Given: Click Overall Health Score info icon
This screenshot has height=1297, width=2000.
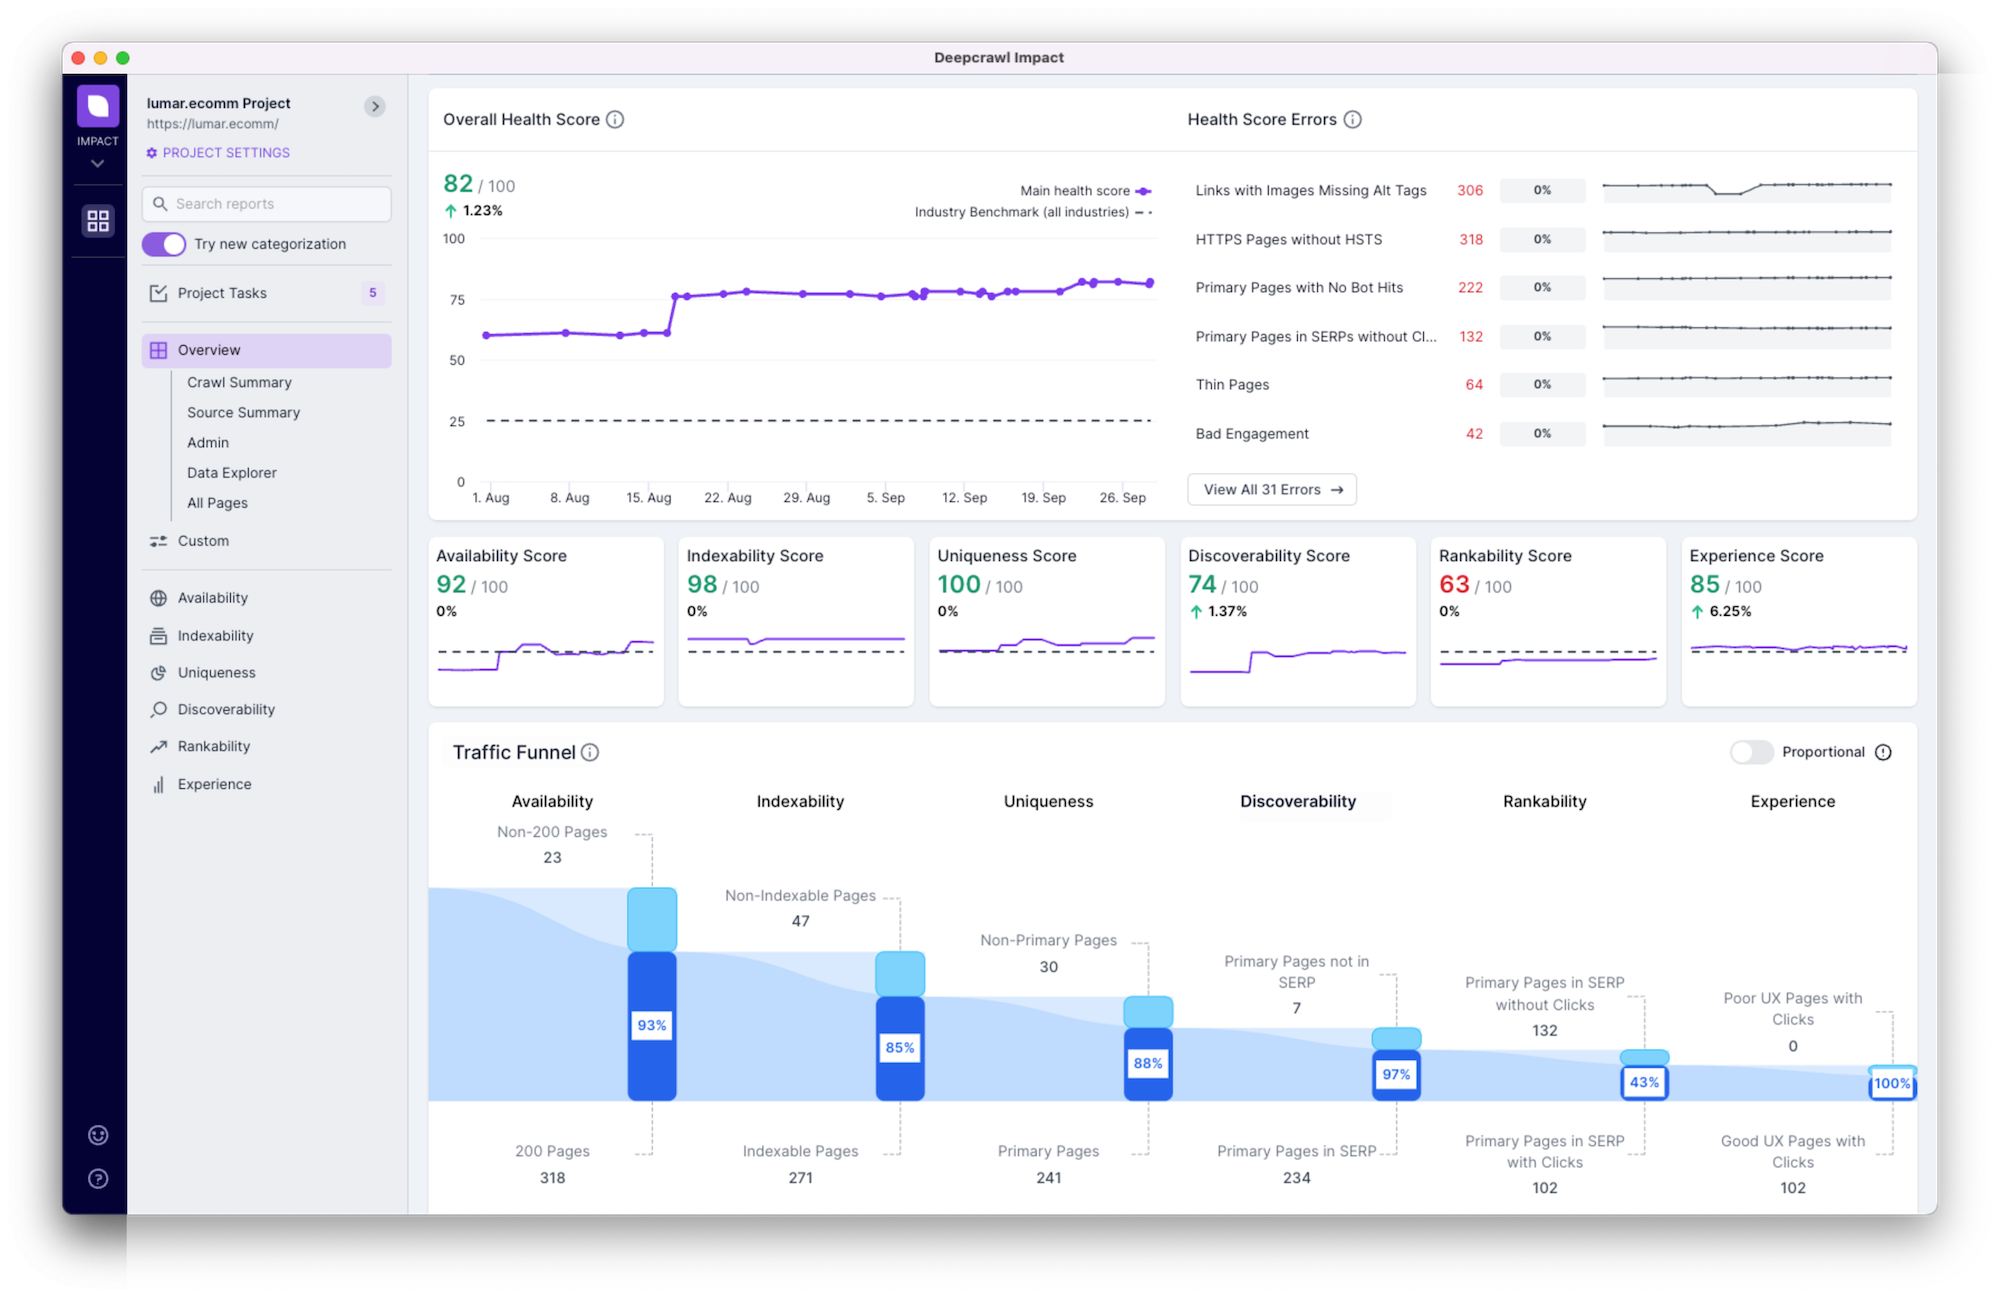Looking at the screenshot, I should (615, 120).
